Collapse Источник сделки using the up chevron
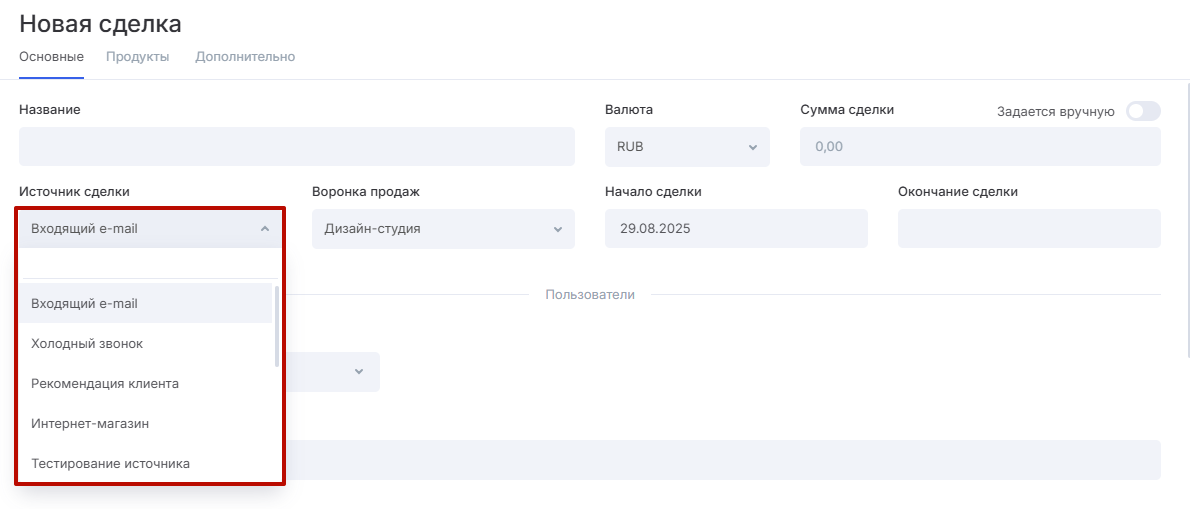The width and height of the screenshot is (1190, 509). [x=264, y=229]
